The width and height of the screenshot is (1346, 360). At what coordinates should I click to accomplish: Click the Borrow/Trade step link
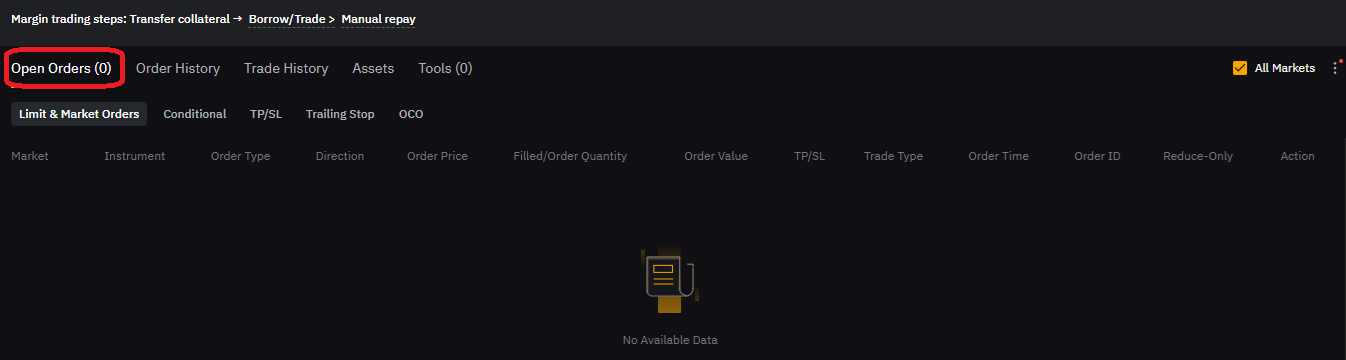point(286,19)
